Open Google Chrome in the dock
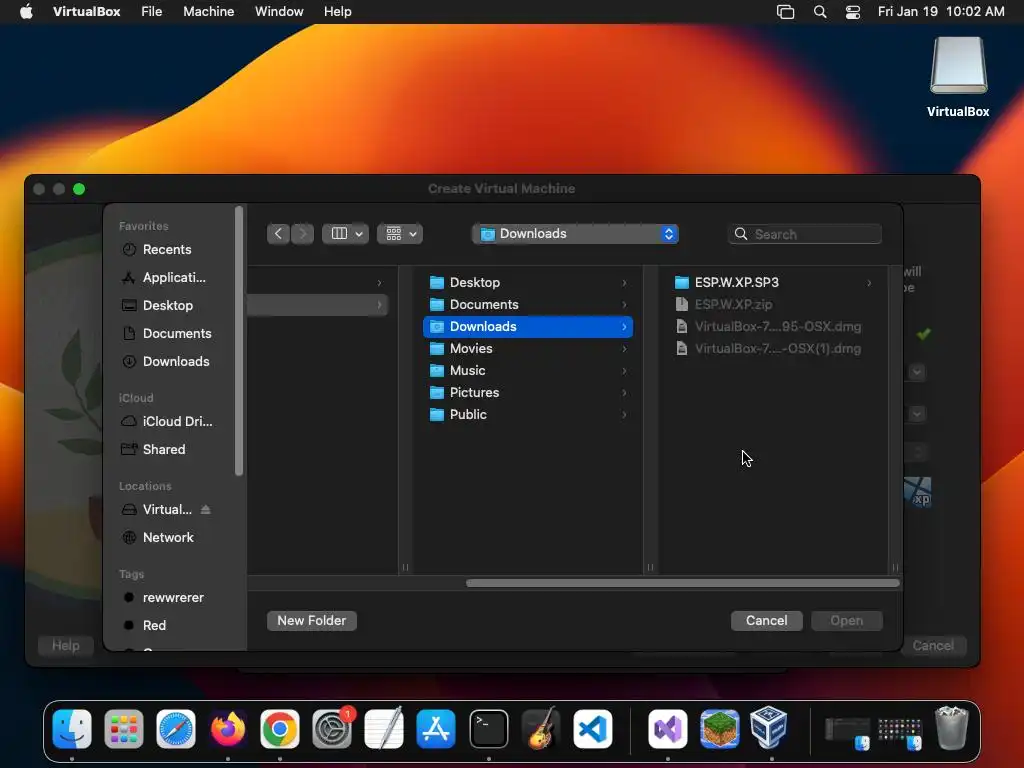 (280, 729)
